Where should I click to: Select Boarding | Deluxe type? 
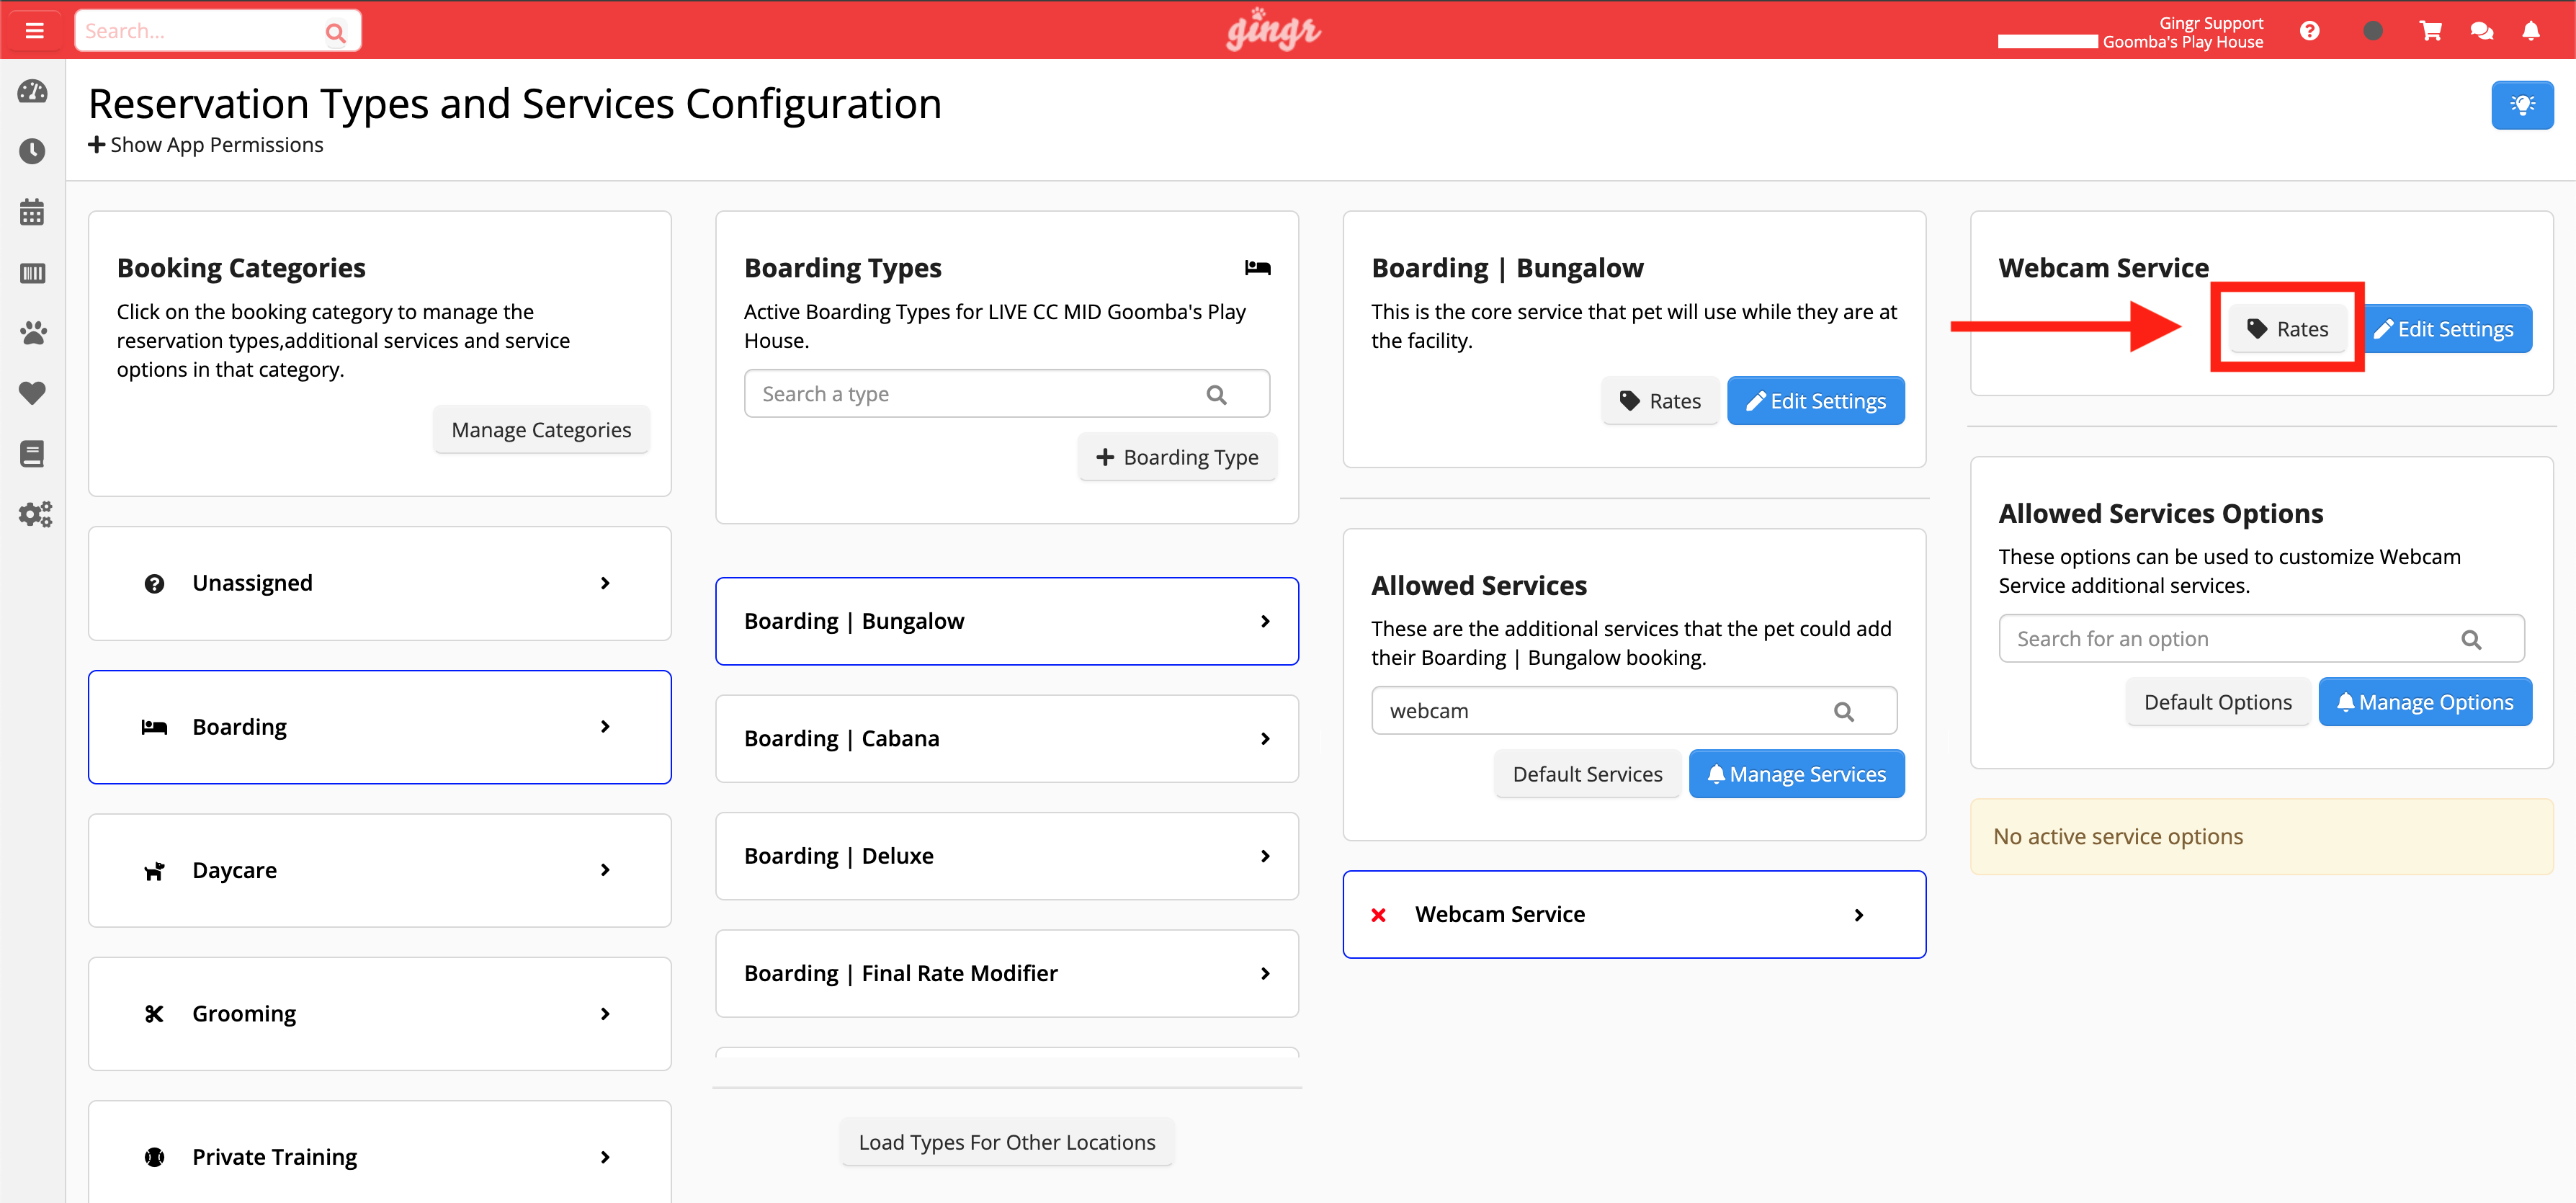tap(1006, 856)
